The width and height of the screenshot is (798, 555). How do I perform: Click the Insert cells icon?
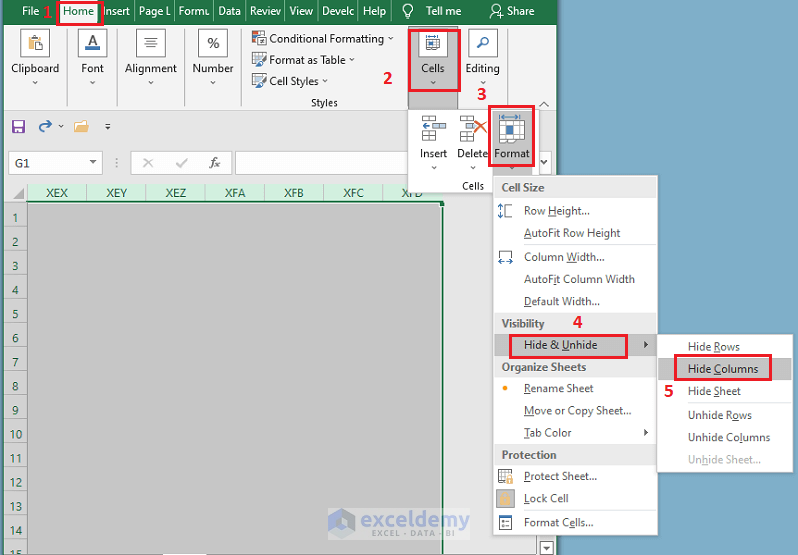click(x=434, y=129)
